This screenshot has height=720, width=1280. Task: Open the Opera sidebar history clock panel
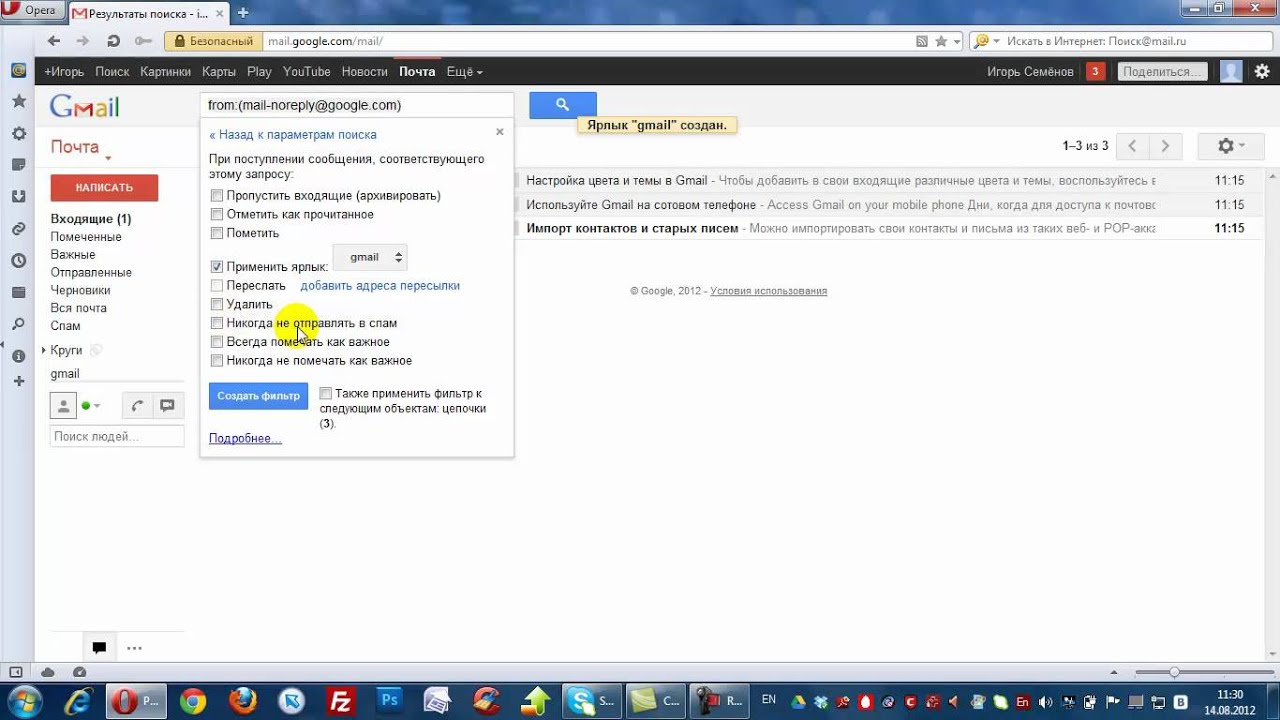coord(18,261)
